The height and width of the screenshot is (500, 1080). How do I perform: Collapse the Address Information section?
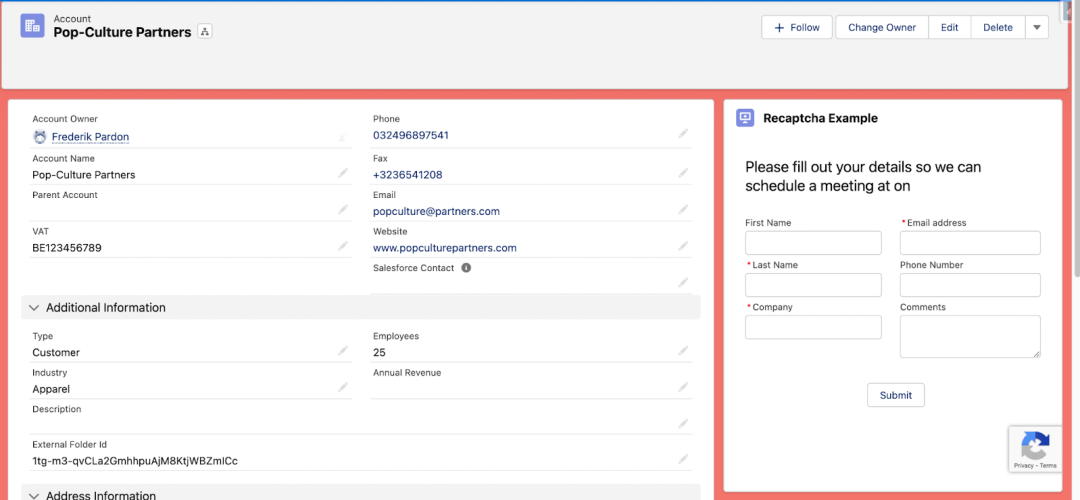click(34, 495)
